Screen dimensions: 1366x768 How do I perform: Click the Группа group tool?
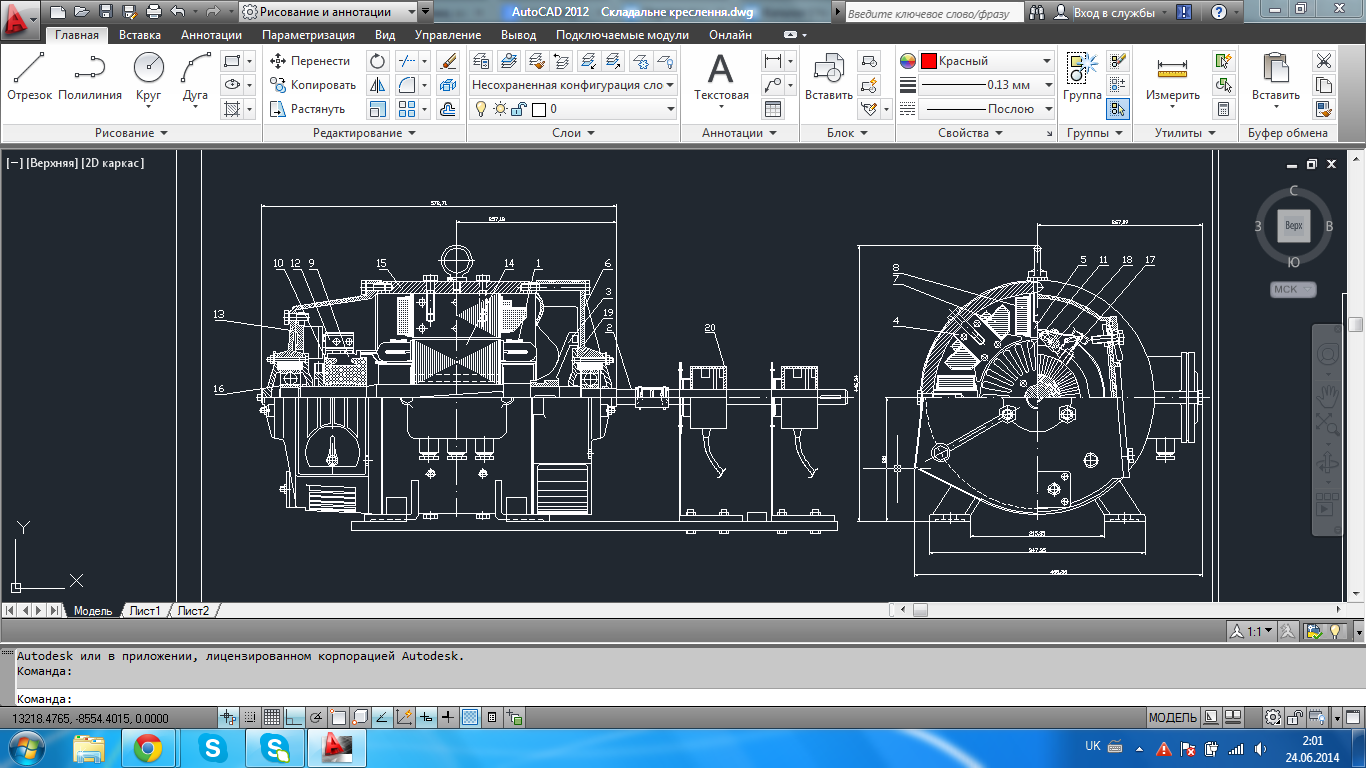(1082, 77)
